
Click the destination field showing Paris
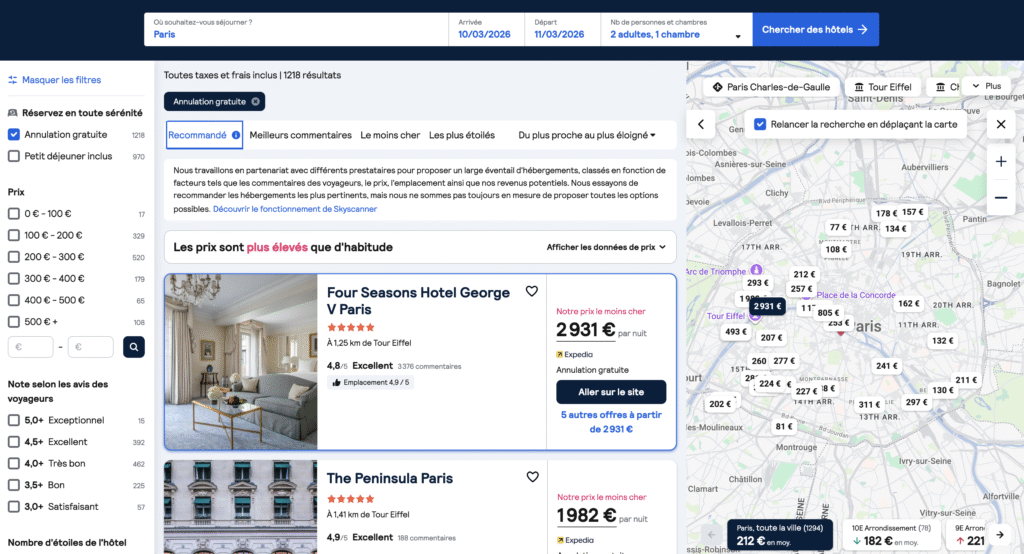pos(296,29)
